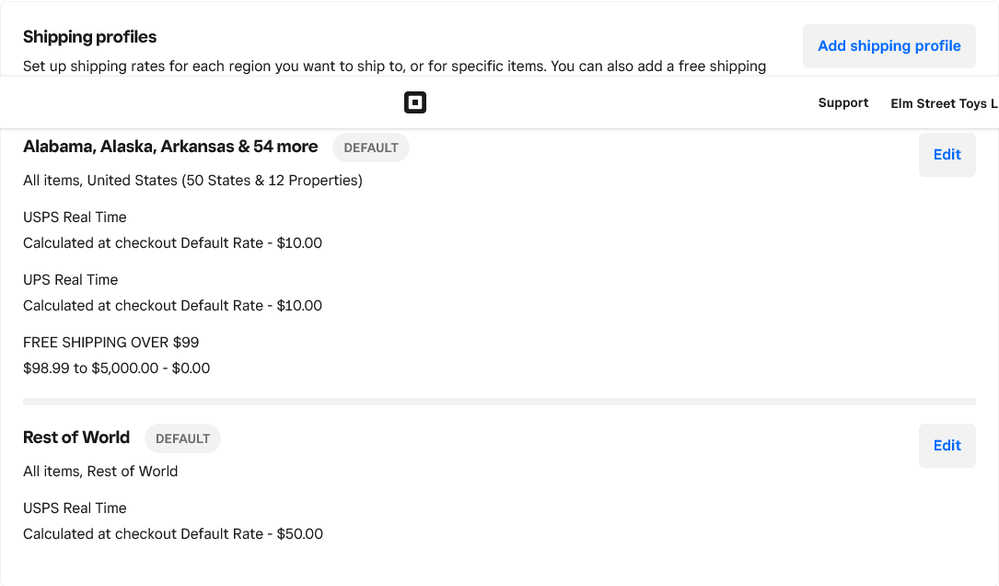
Task: Open the Add shipping profile button
Action: (x=888, y=46)
